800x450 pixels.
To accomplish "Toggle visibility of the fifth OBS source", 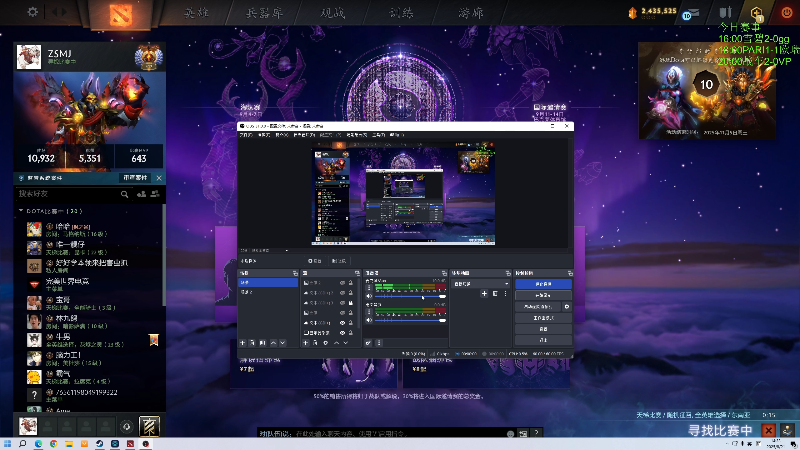I will click(342, 323).
